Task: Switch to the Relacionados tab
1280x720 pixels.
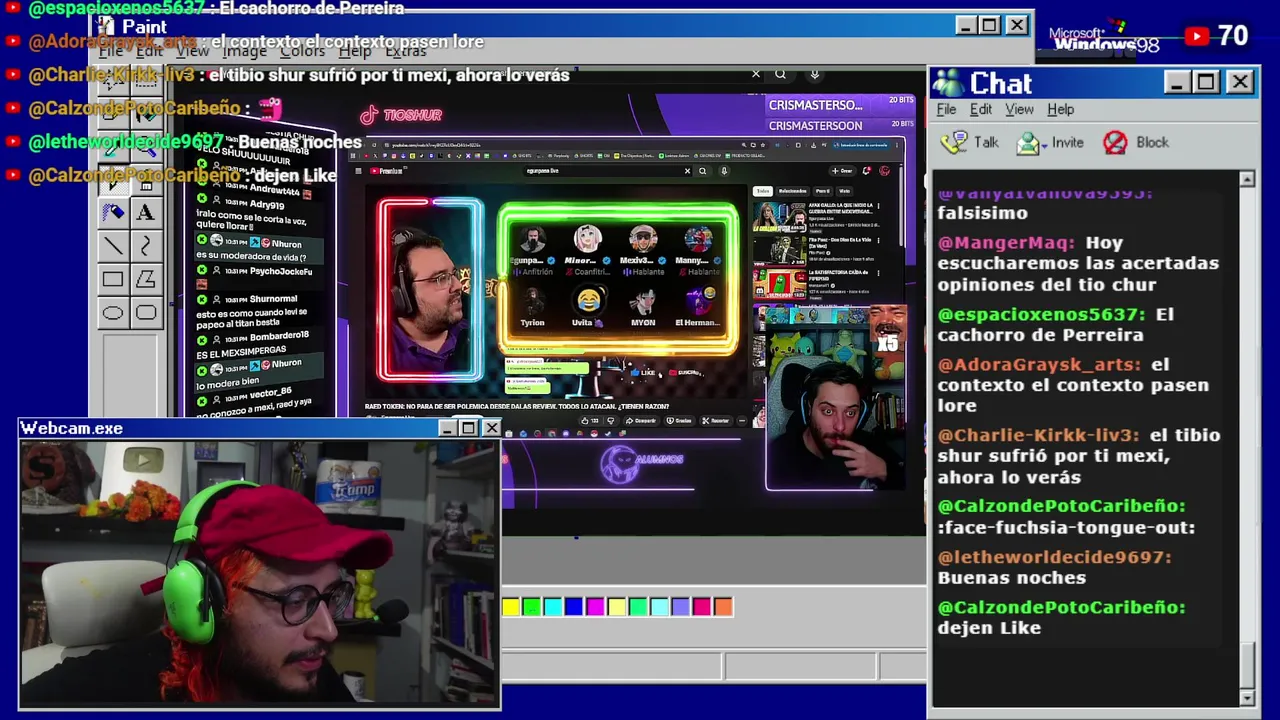Action: tap(792, 191)
